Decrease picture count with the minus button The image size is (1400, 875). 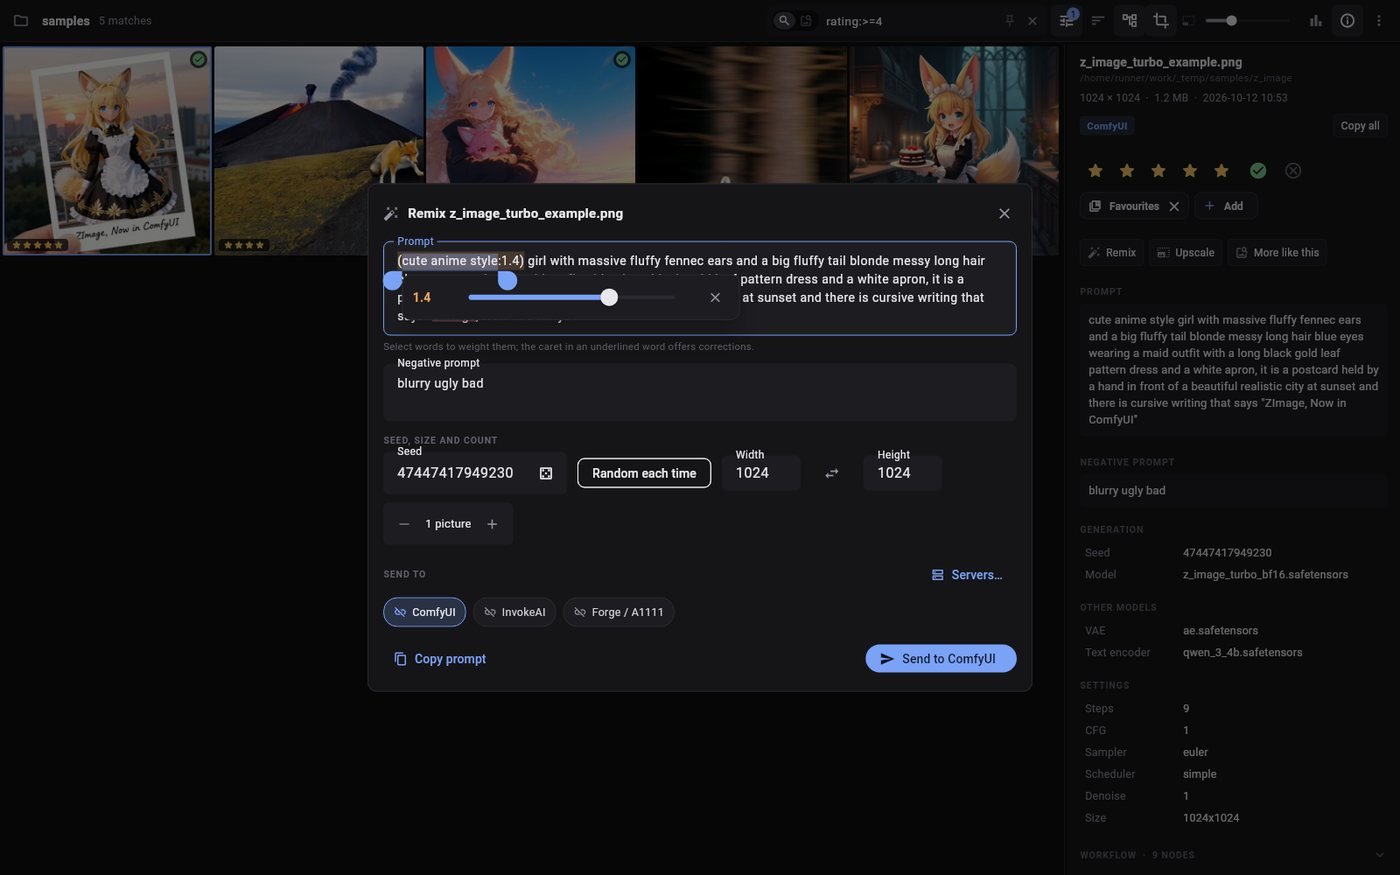point(404,524)
